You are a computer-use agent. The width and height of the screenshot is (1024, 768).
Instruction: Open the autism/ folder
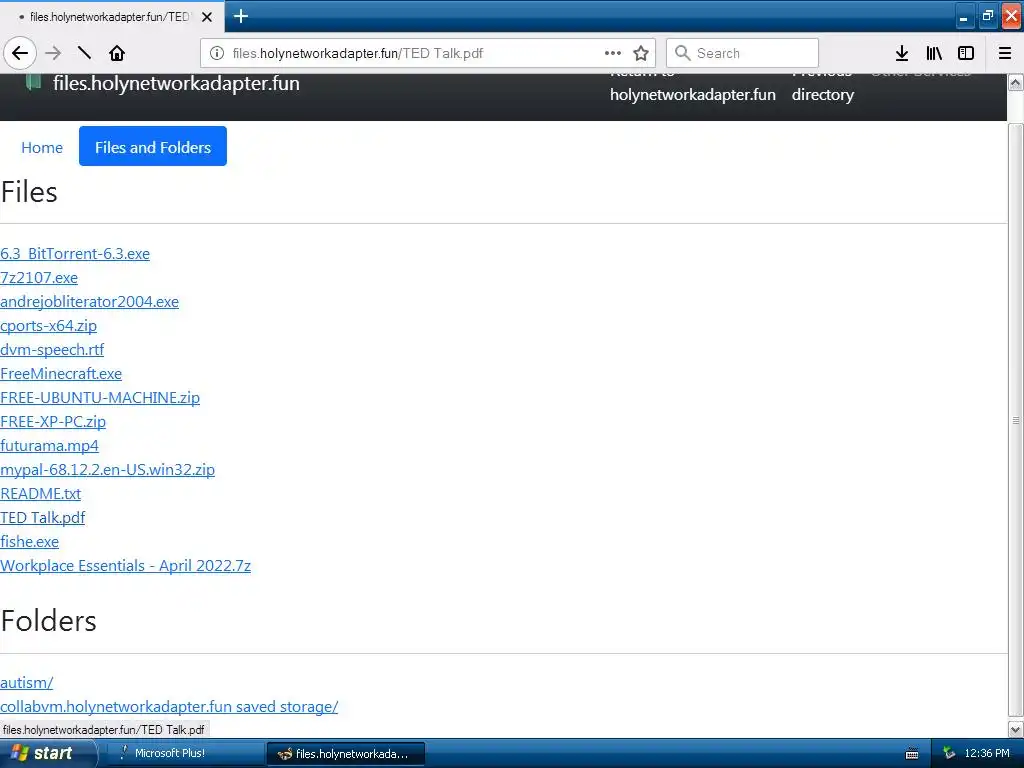click(x=27, y=682)
